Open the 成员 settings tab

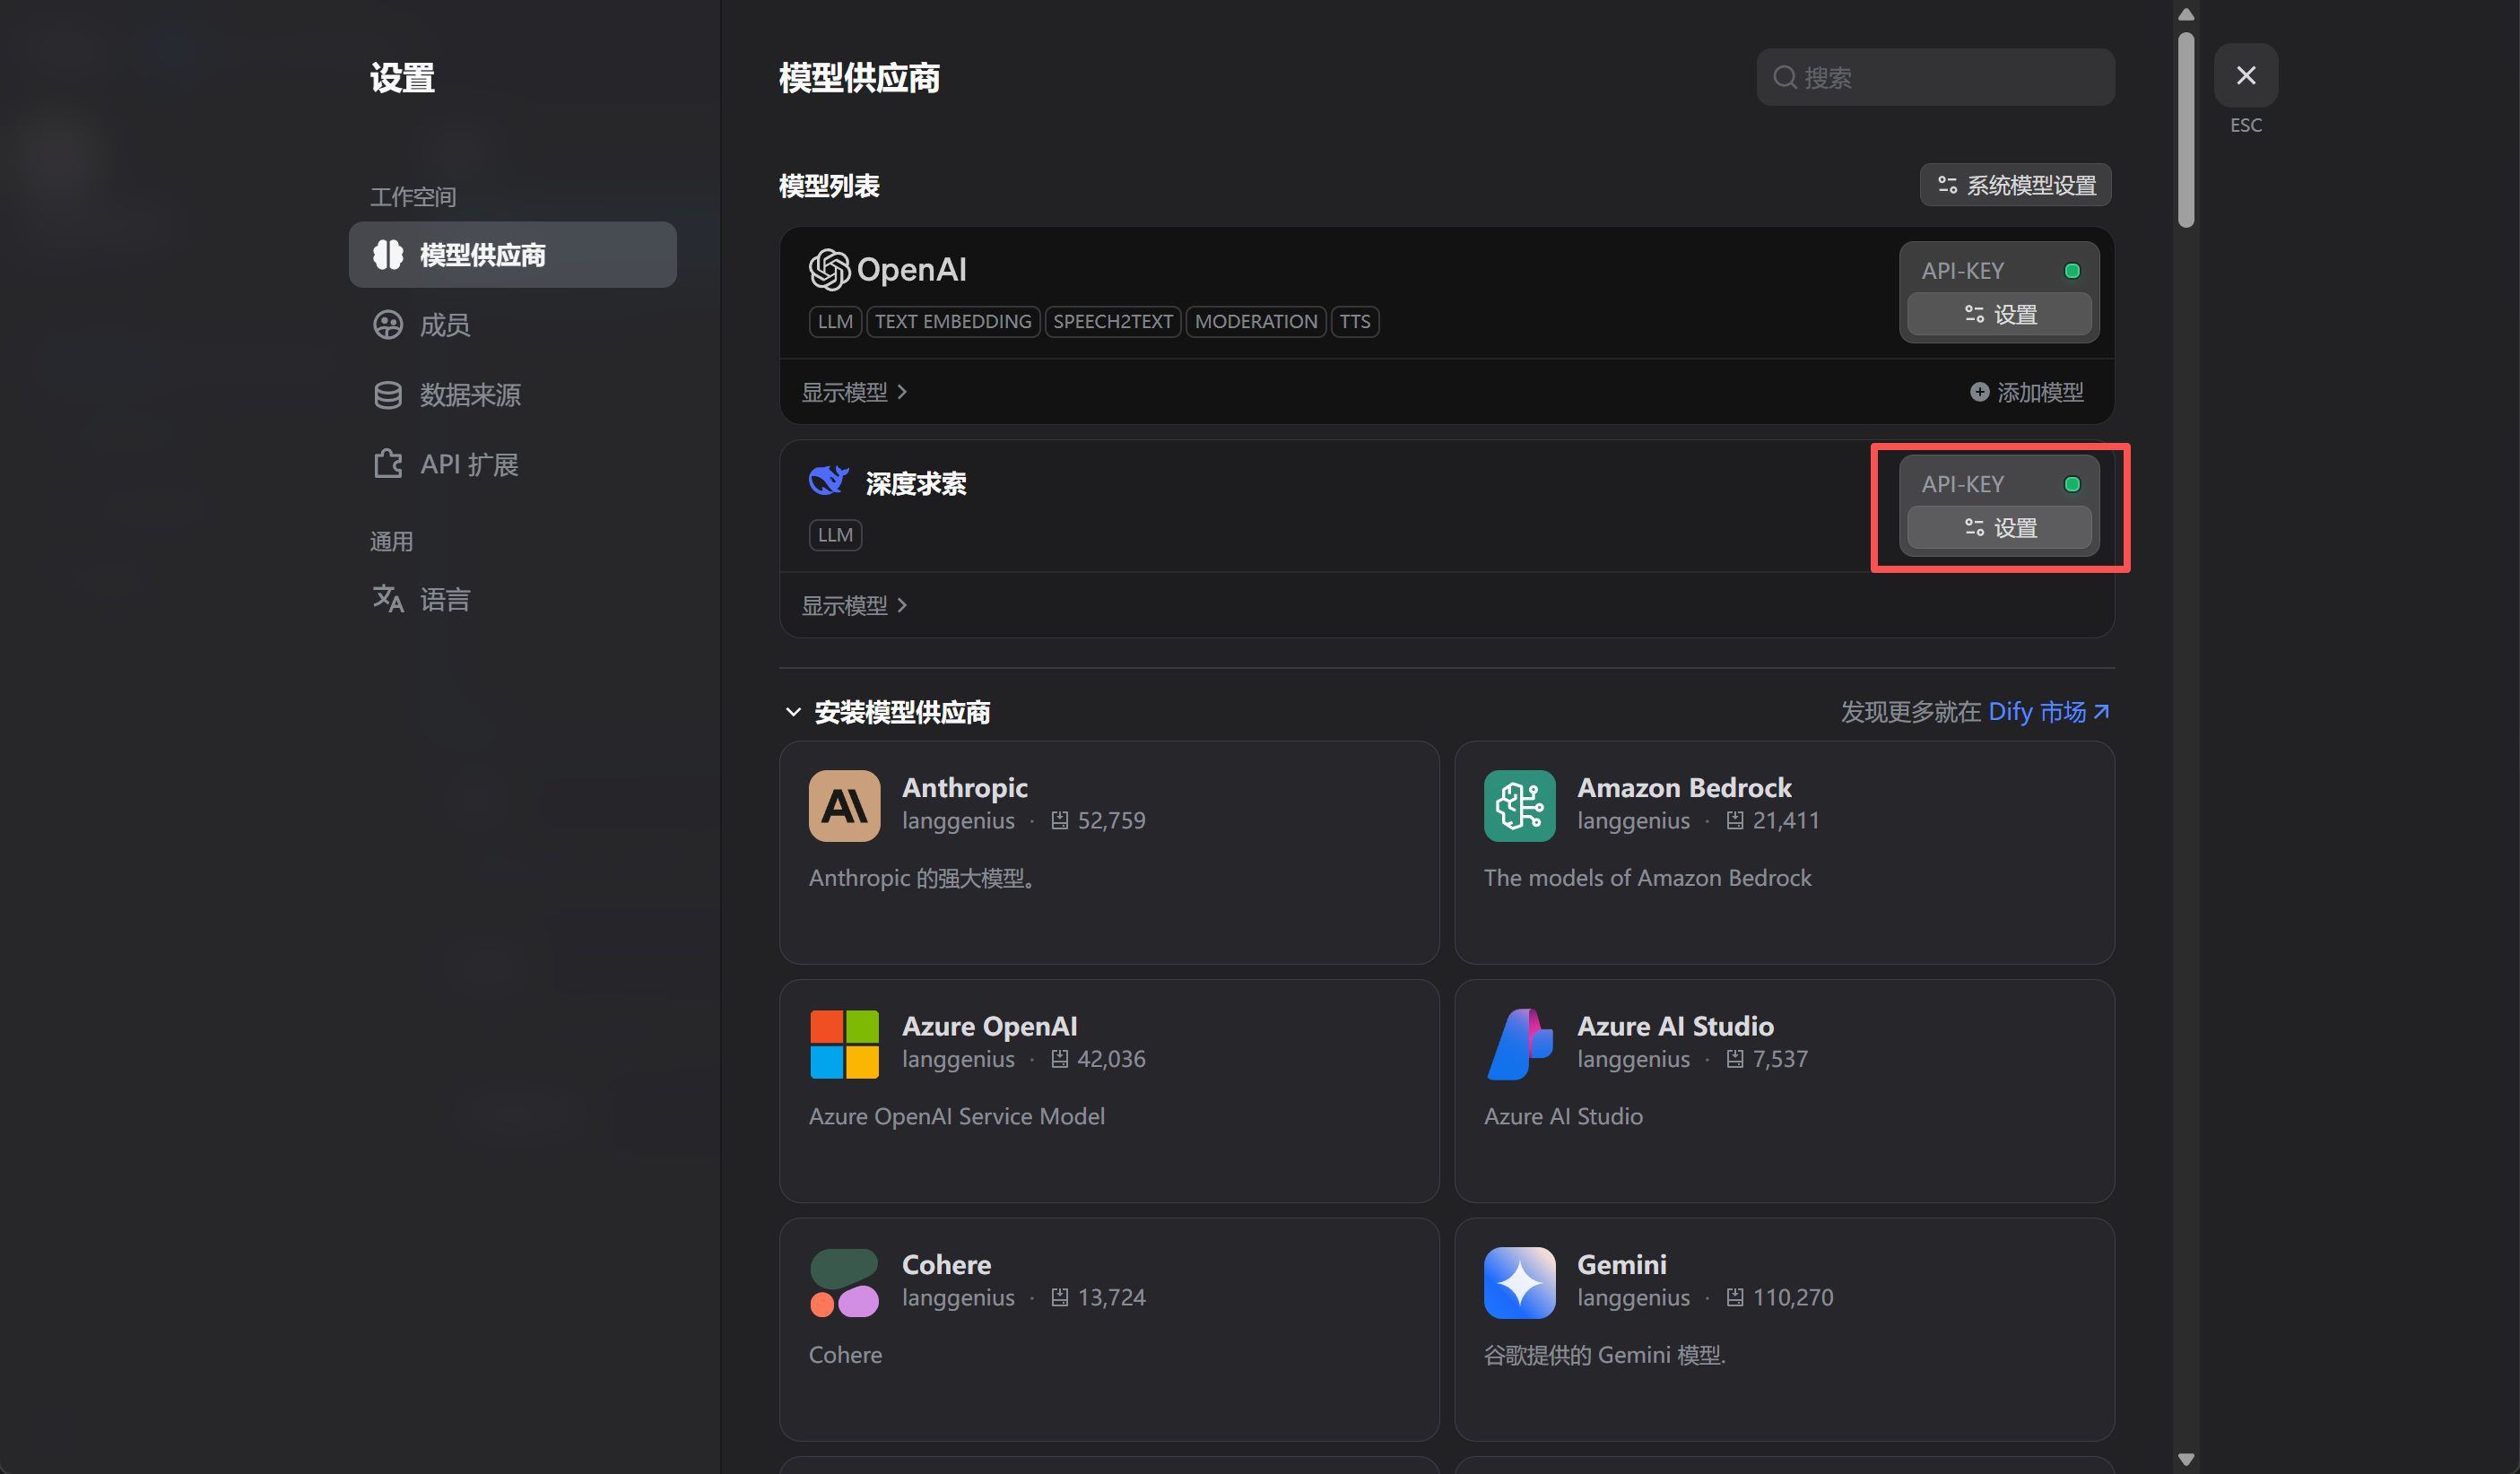[x=512, y=325]
